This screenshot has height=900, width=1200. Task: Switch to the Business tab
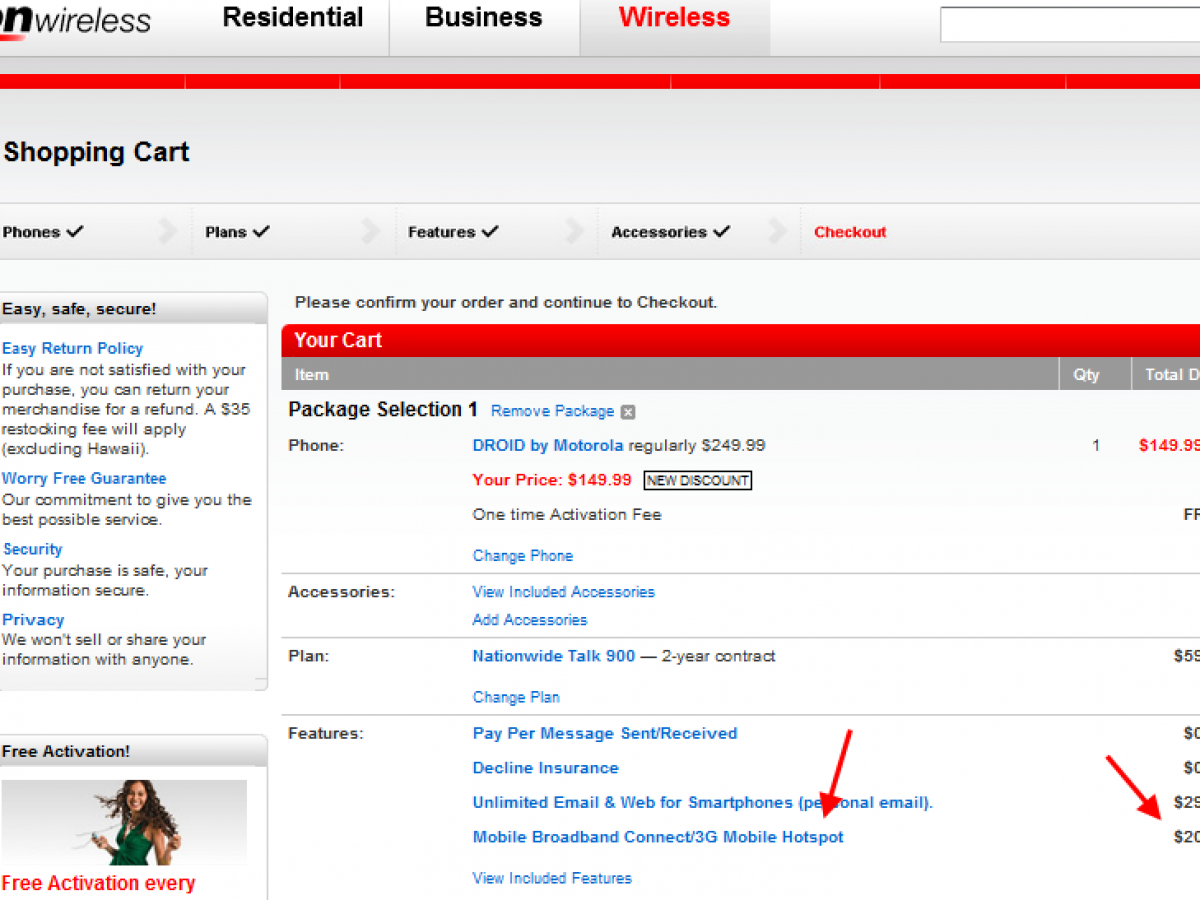click(x=484, y=18)
